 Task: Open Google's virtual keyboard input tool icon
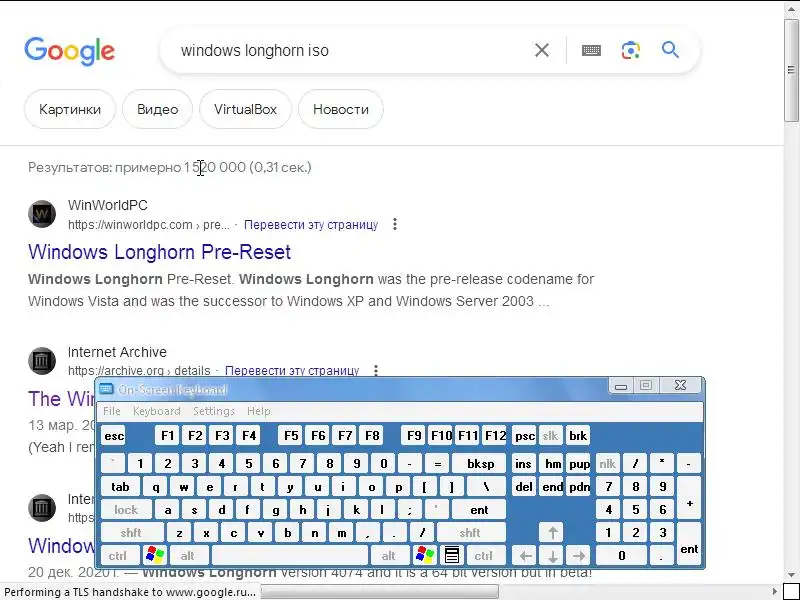pos(591,50)
